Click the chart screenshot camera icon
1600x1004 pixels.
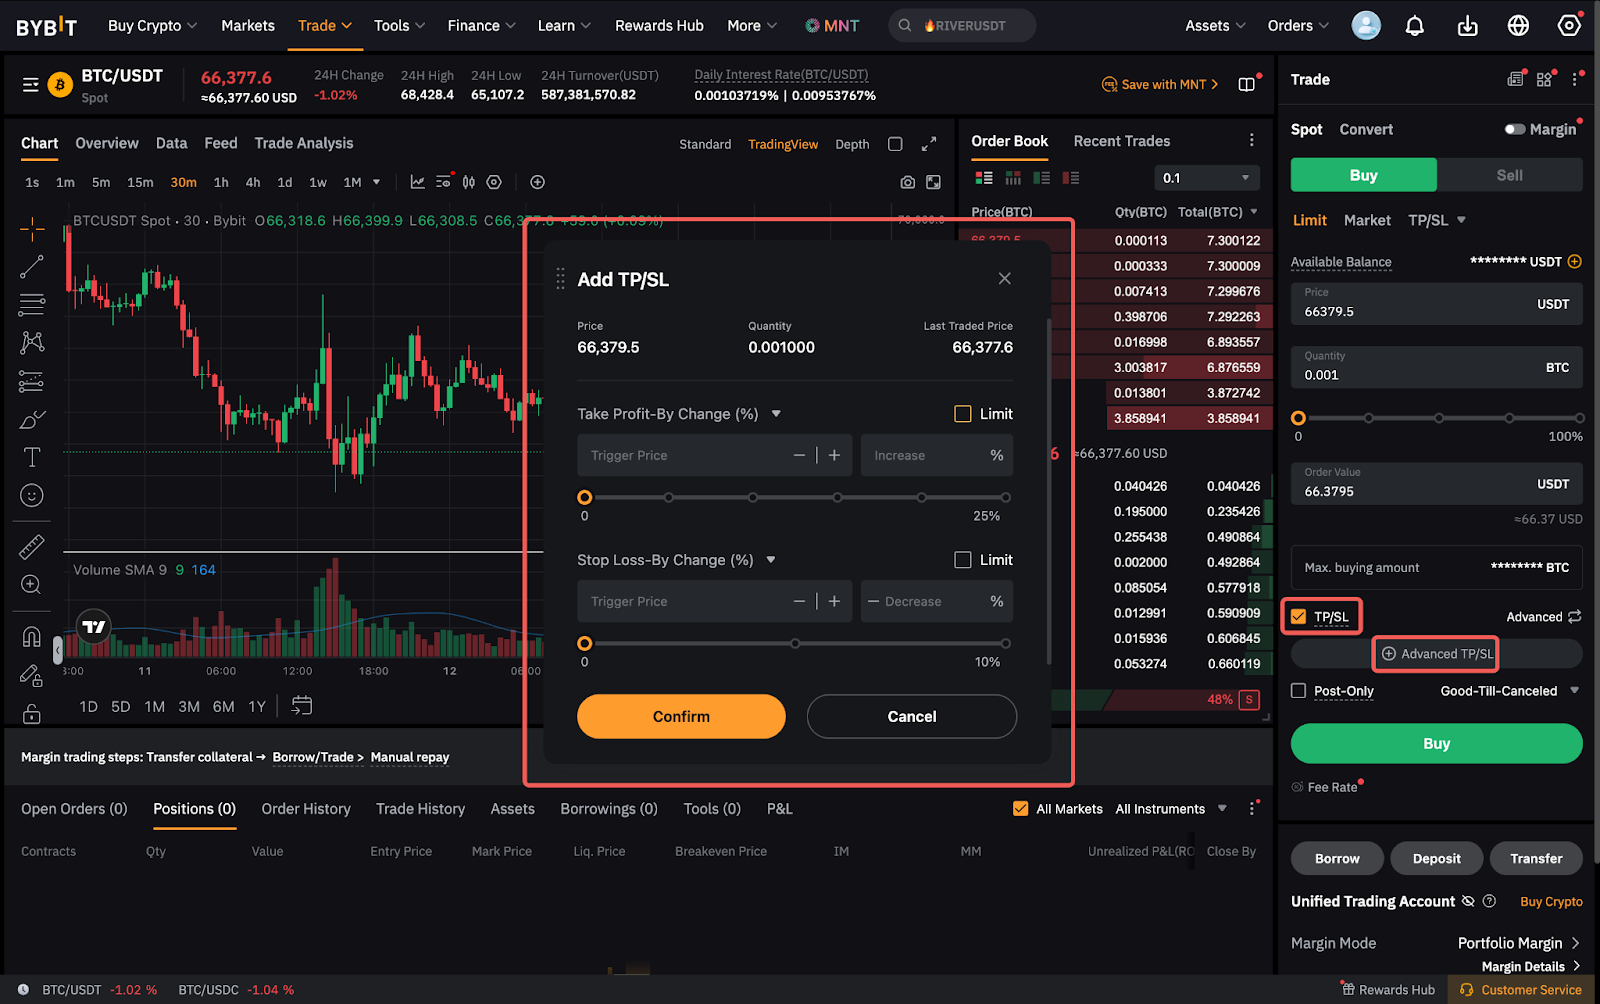(907, 182)
